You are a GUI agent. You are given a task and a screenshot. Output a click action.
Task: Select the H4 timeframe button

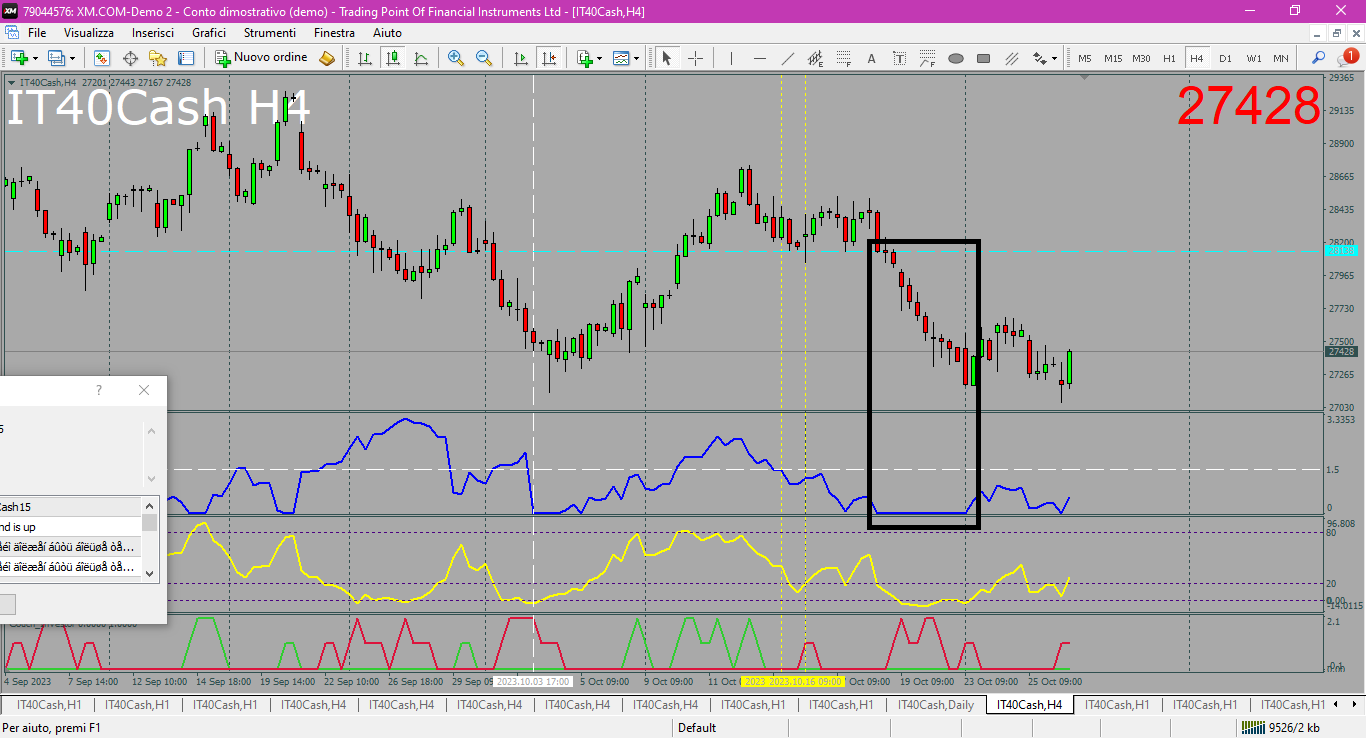pos(1197,58)
